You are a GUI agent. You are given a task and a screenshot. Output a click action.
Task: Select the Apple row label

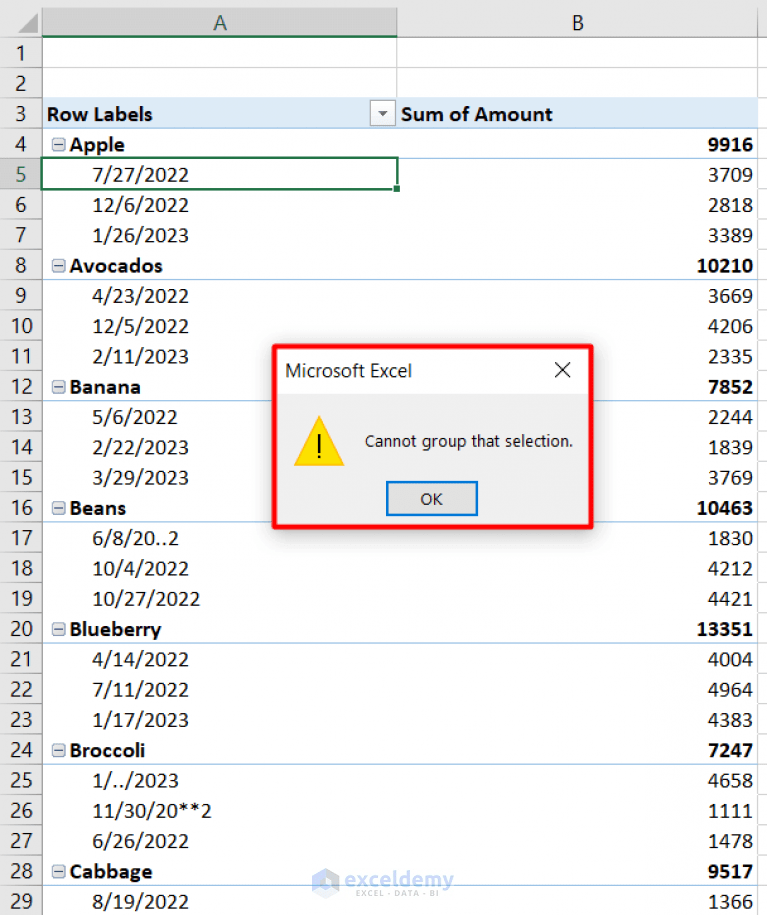(x=219, y=144)
